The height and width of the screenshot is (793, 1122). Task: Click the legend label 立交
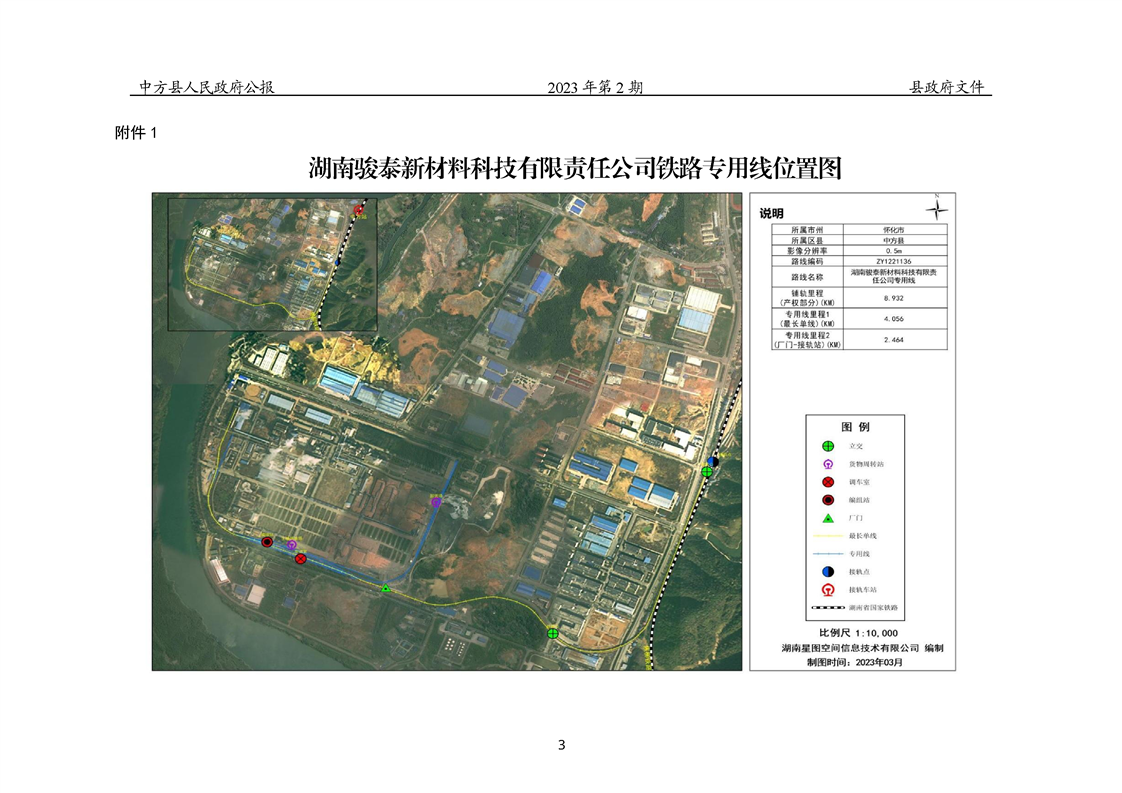coord(856,447)
